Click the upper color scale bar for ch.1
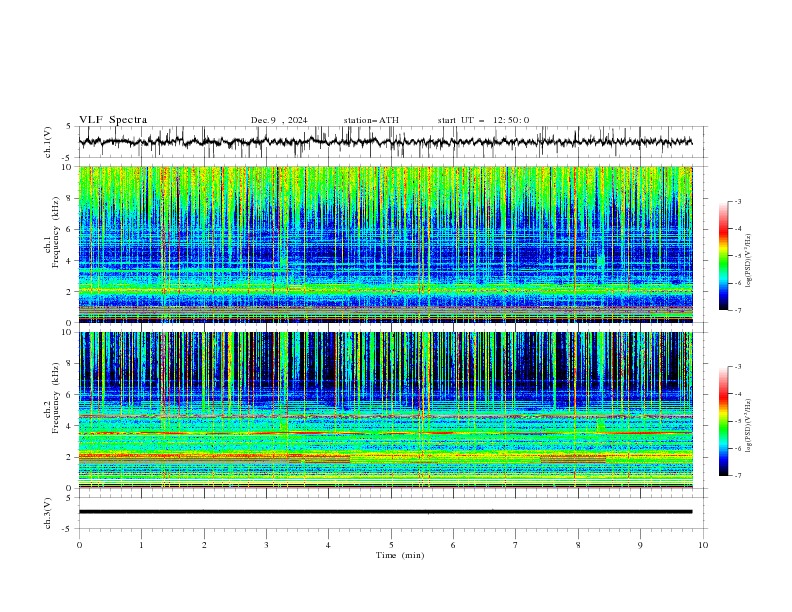 click(x=723, y=256)
